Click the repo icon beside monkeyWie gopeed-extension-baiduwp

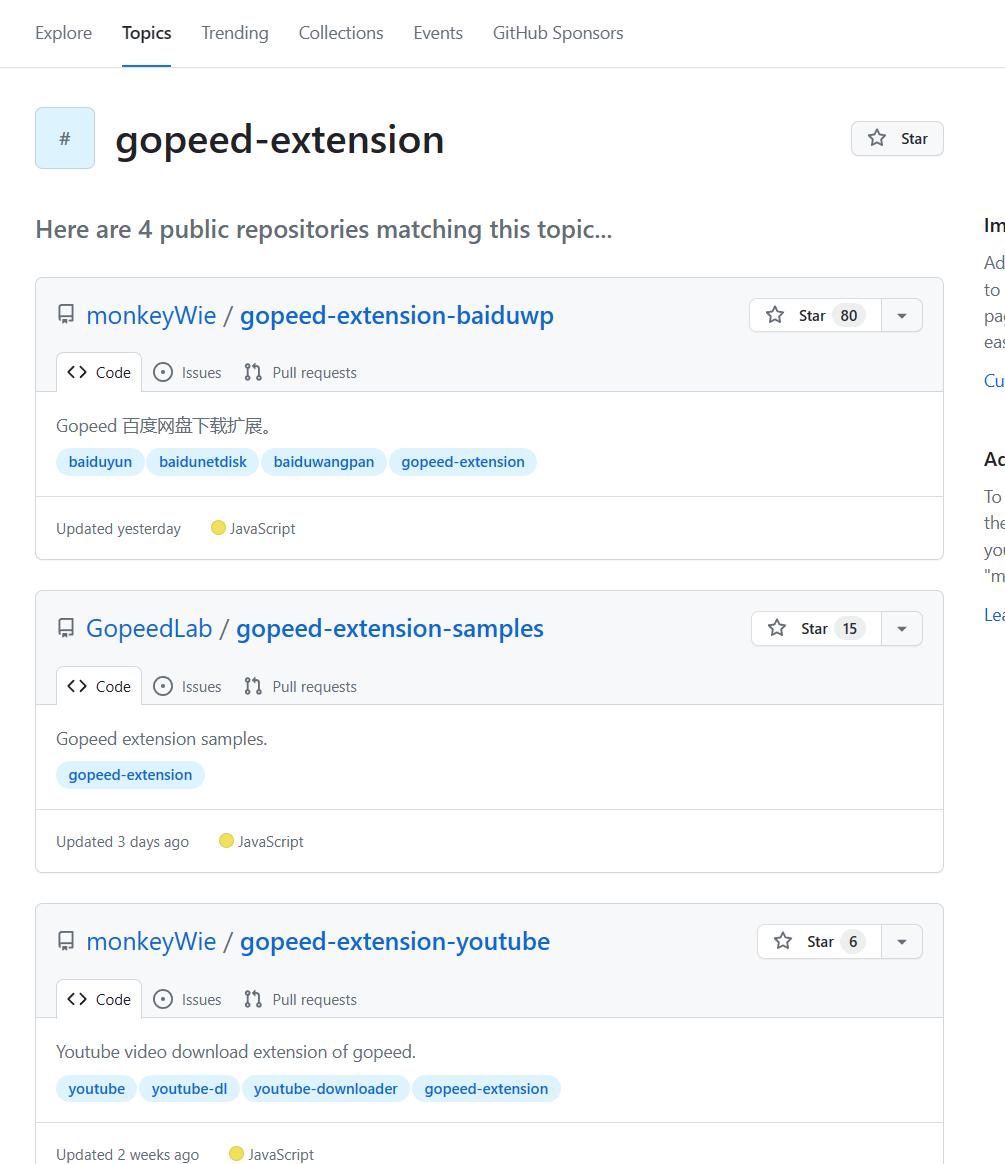(x=66, y=316)
